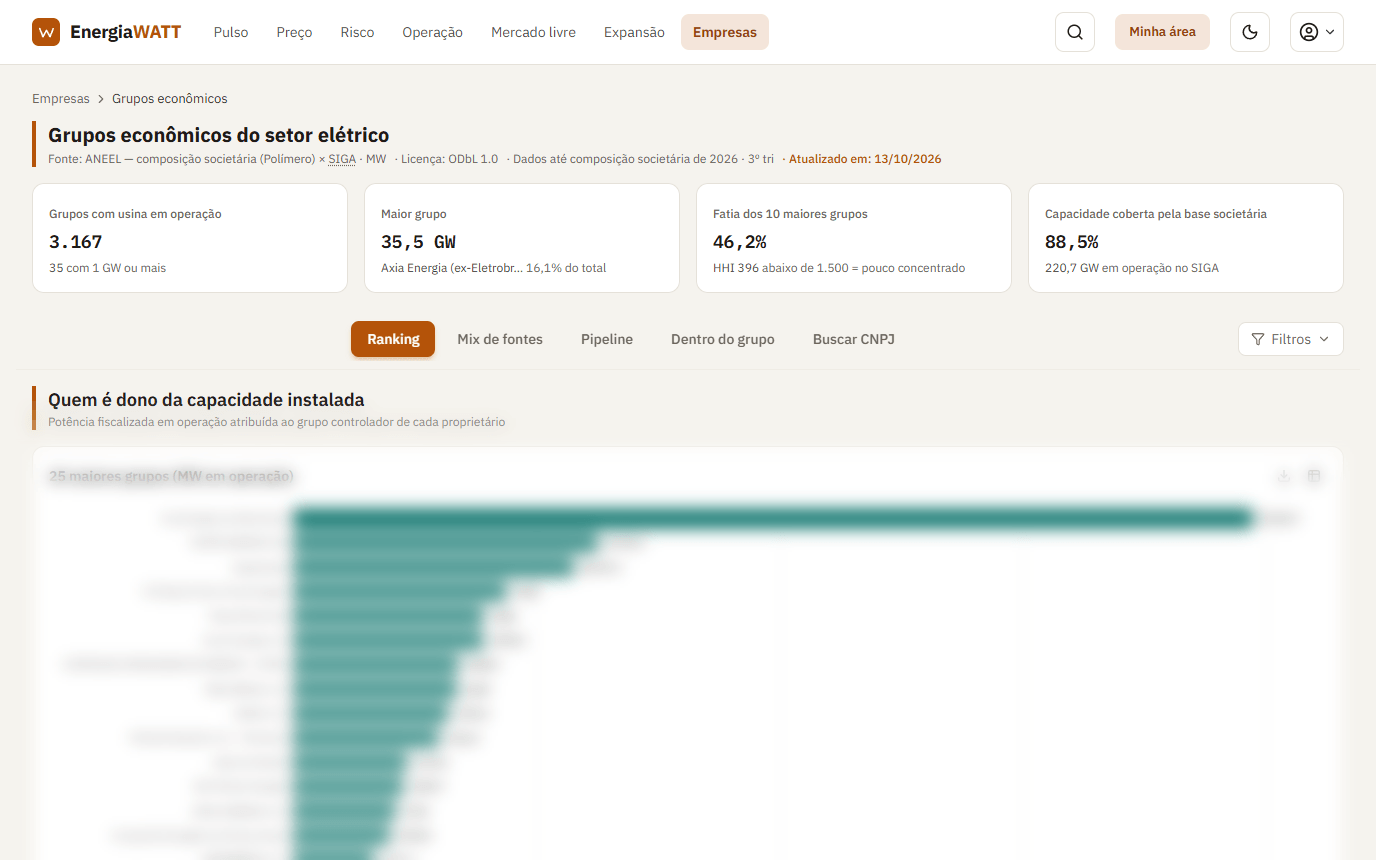The image size is (1376, 860).
Task: Click the "88,5%" coverage value
Action: tap(1072, 242)
